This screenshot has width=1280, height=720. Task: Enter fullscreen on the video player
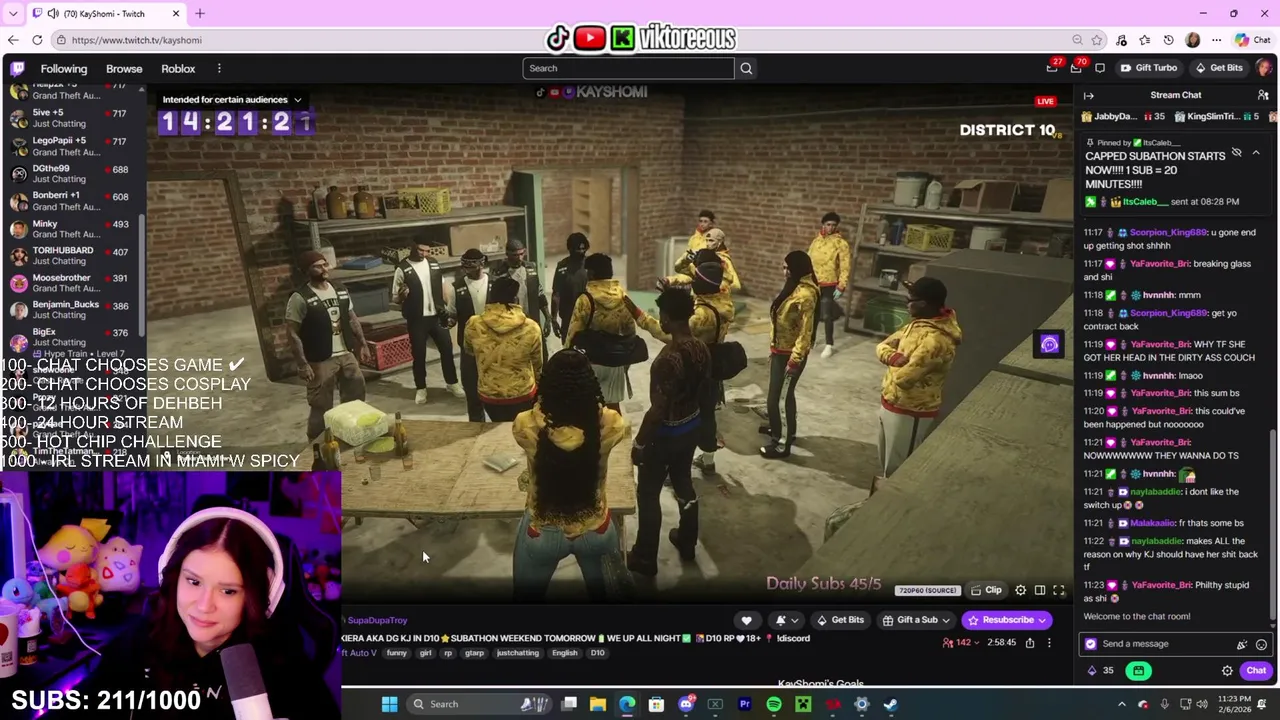pos(1059,591)
